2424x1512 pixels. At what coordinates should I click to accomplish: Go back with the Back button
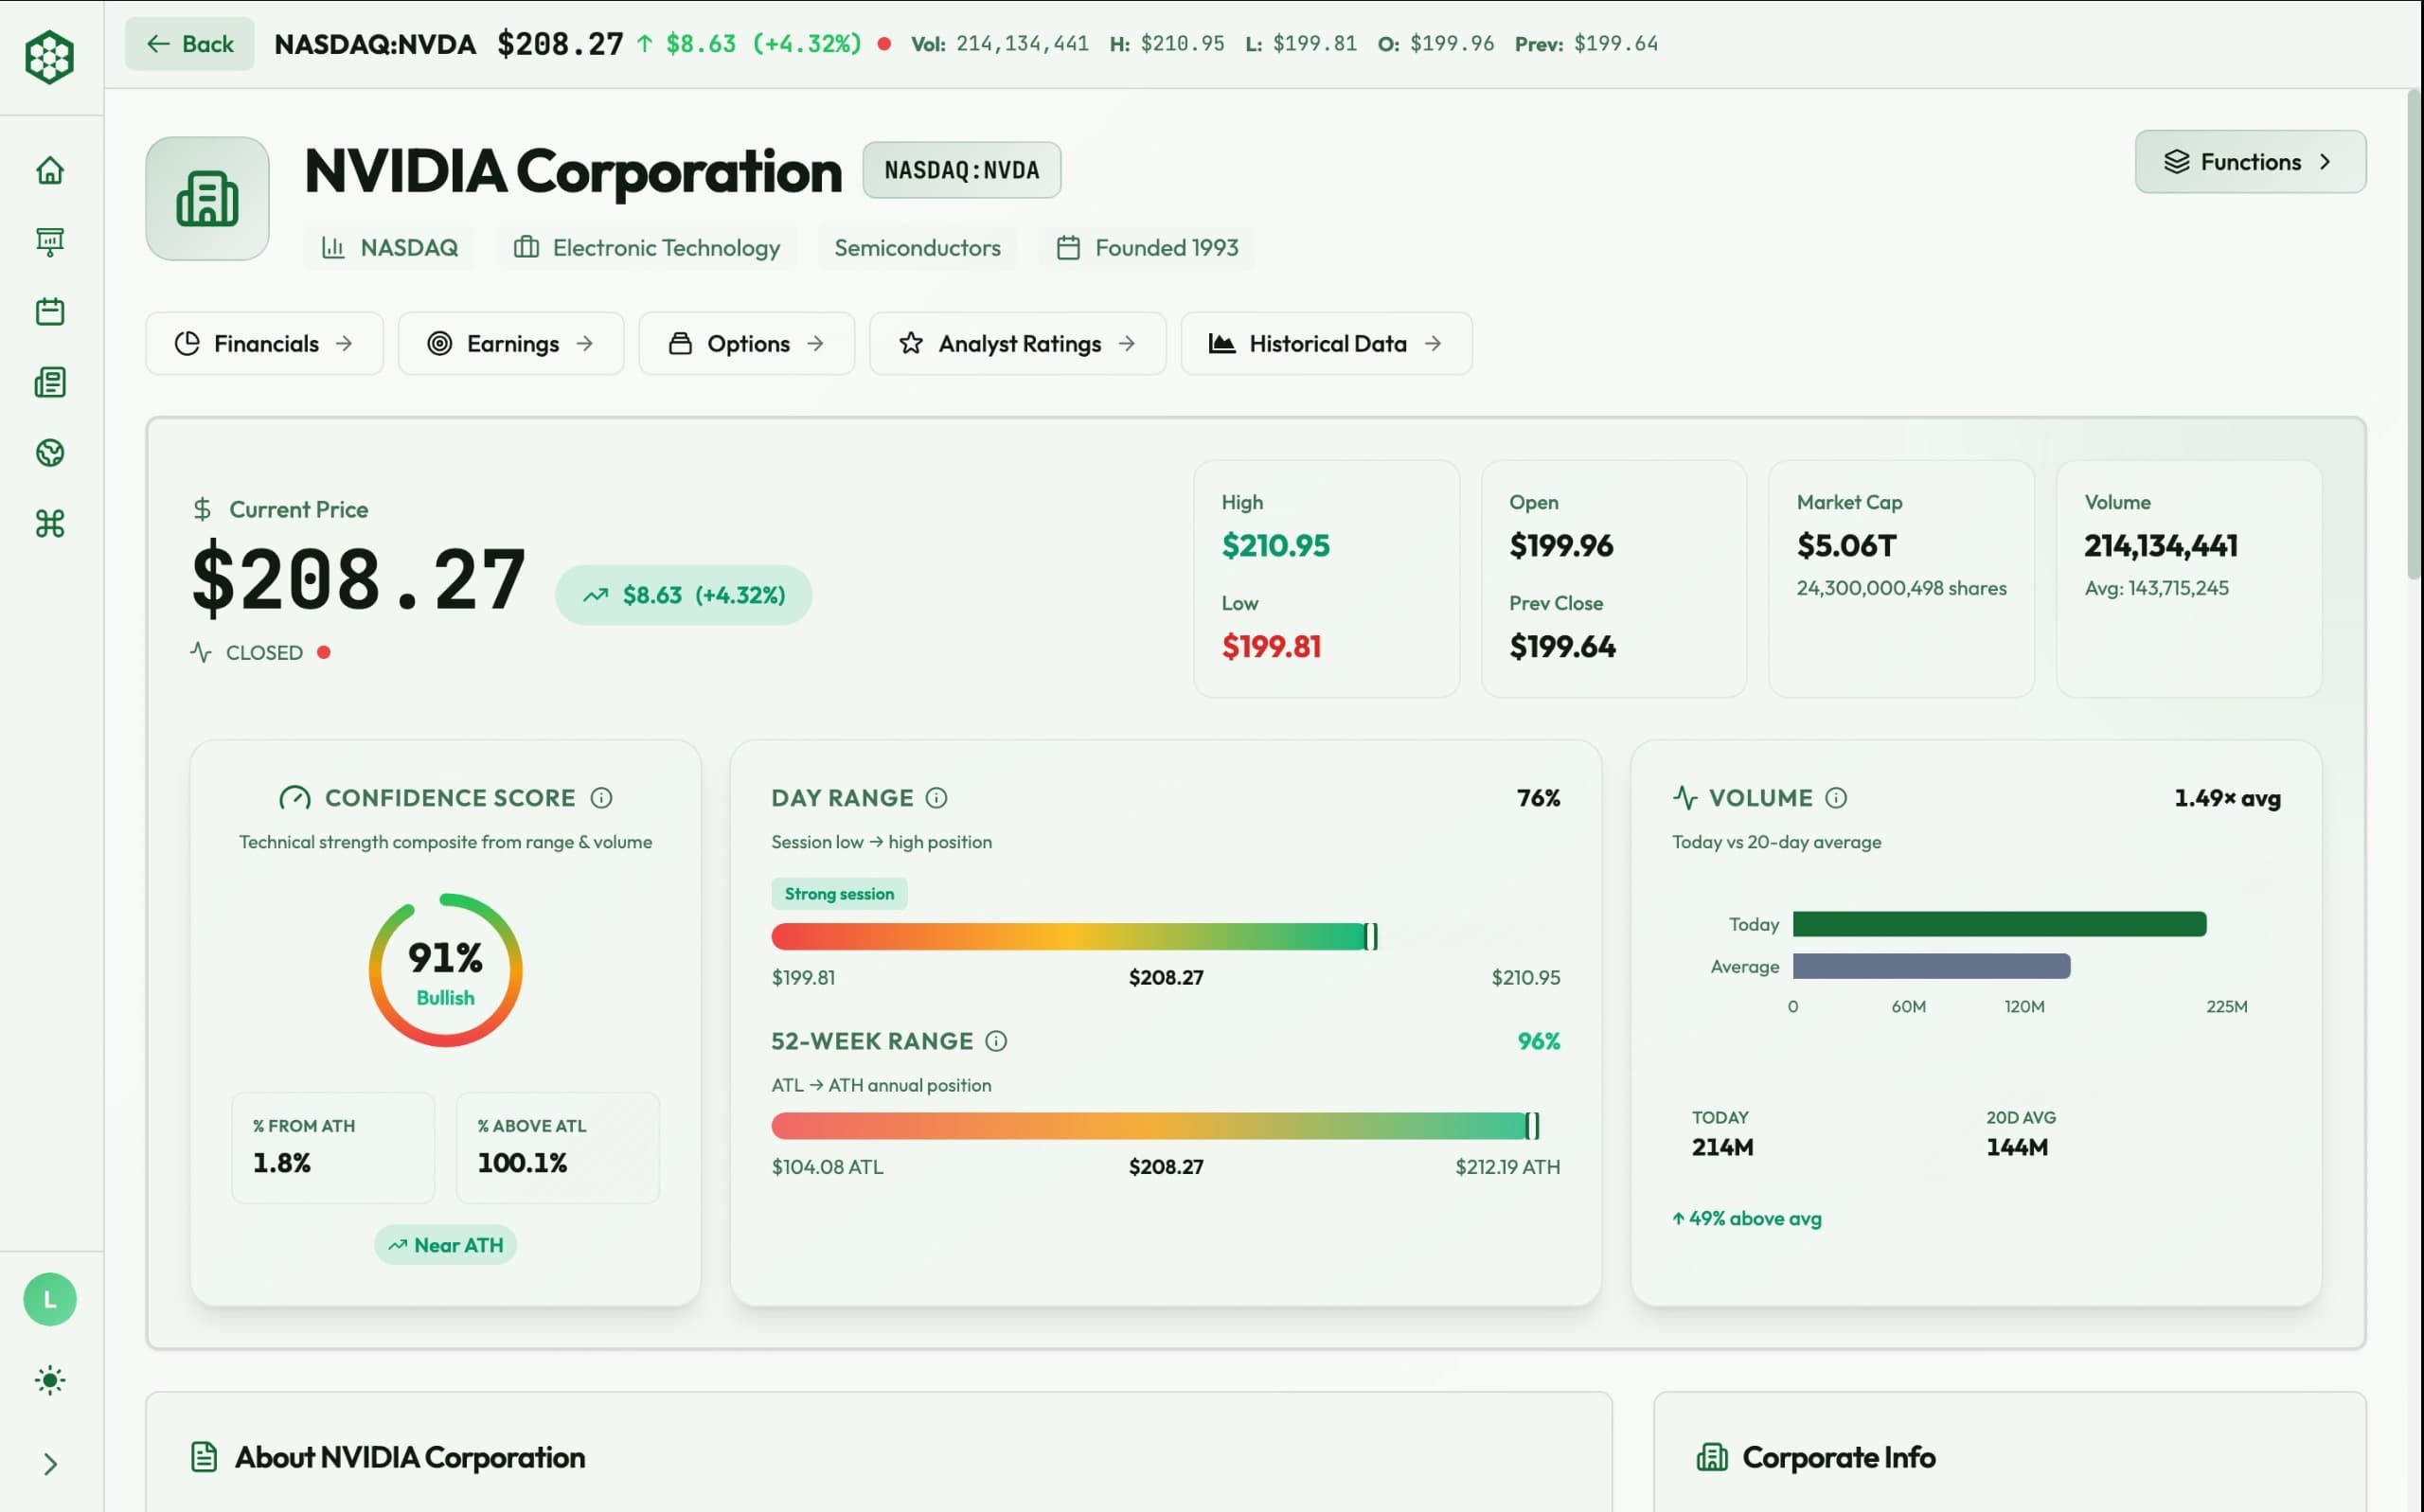(189, 44)
